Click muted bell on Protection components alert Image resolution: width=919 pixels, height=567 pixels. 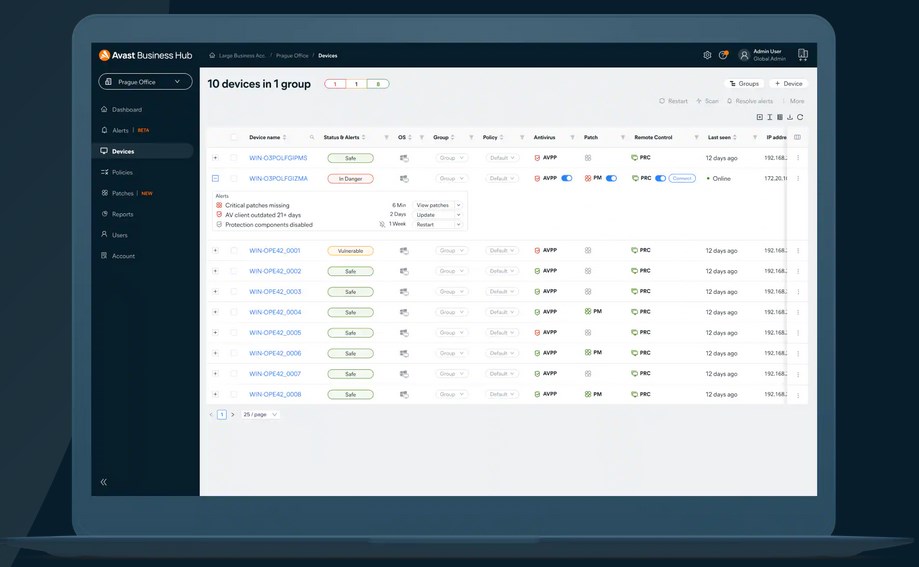click(x=382, y=224)
